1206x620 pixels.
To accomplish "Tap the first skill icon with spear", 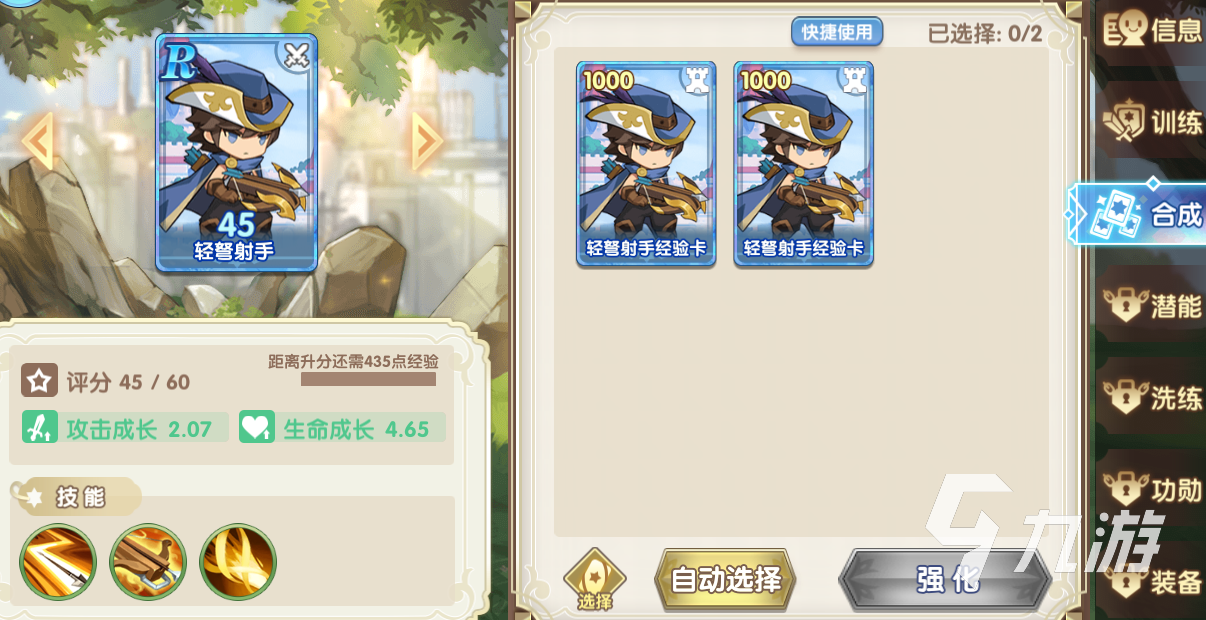I will coord(57,562).
